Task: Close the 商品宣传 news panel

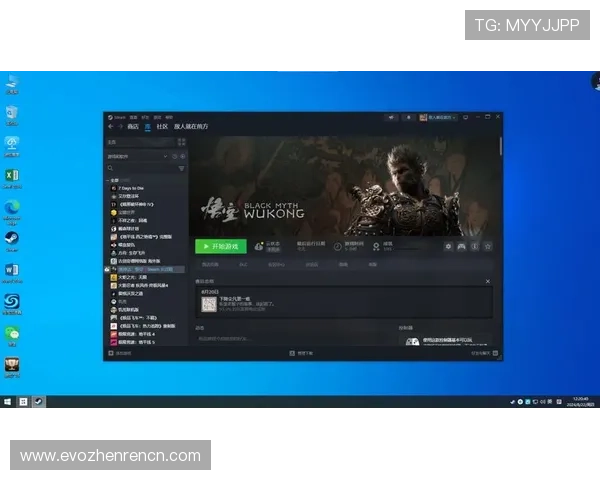Action: [x=490, y=283]
